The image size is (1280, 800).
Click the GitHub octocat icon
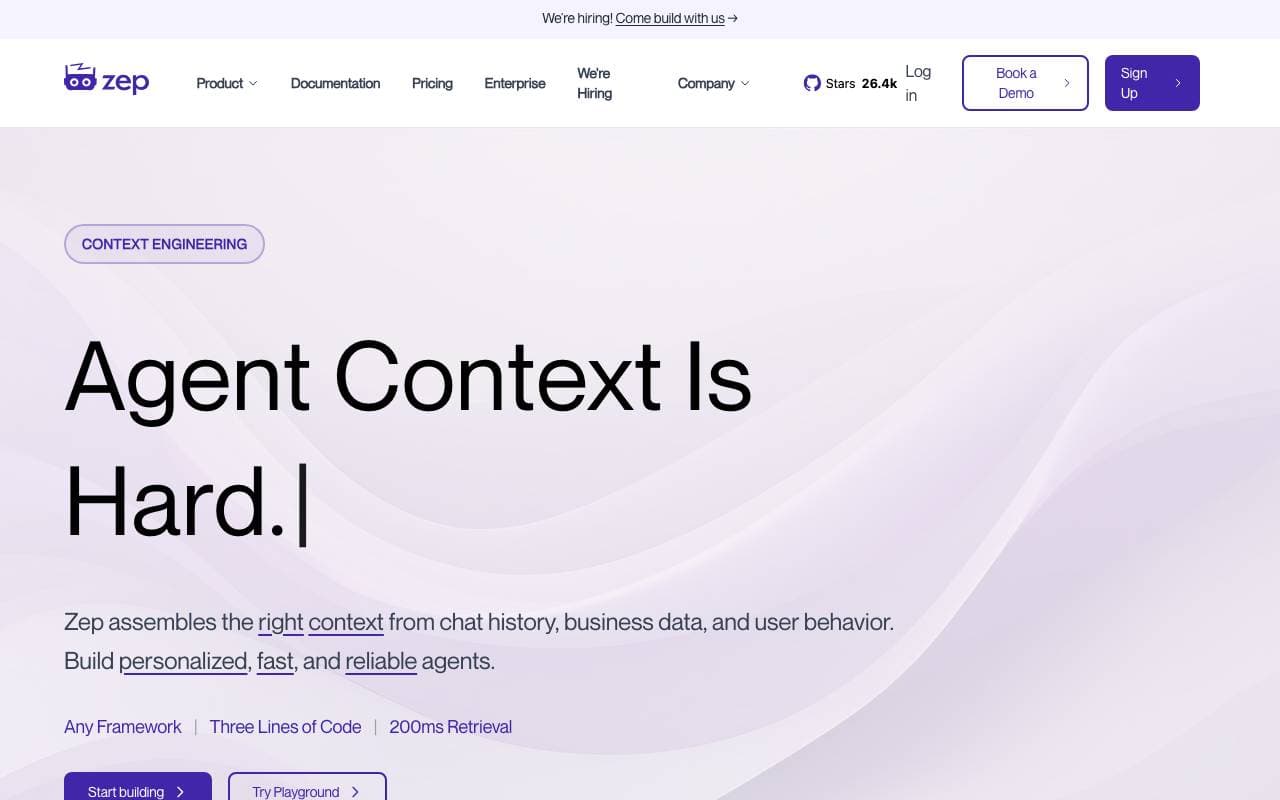point(812,83)
